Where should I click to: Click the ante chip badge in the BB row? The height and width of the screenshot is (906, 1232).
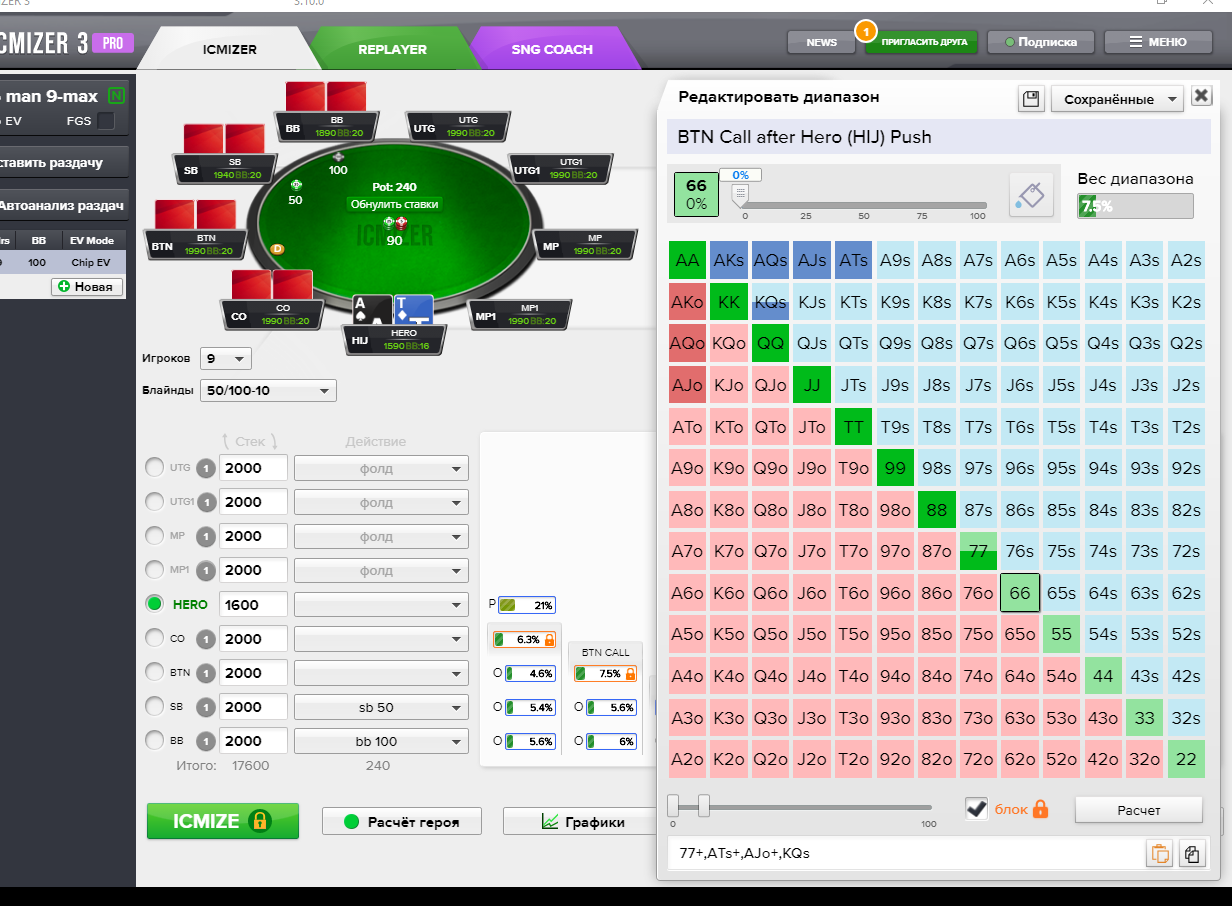click(205, 740)
